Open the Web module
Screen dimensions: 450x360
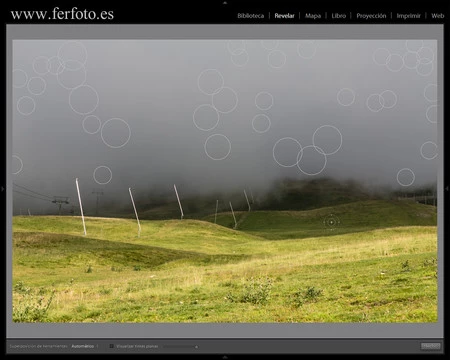[437, 16]
